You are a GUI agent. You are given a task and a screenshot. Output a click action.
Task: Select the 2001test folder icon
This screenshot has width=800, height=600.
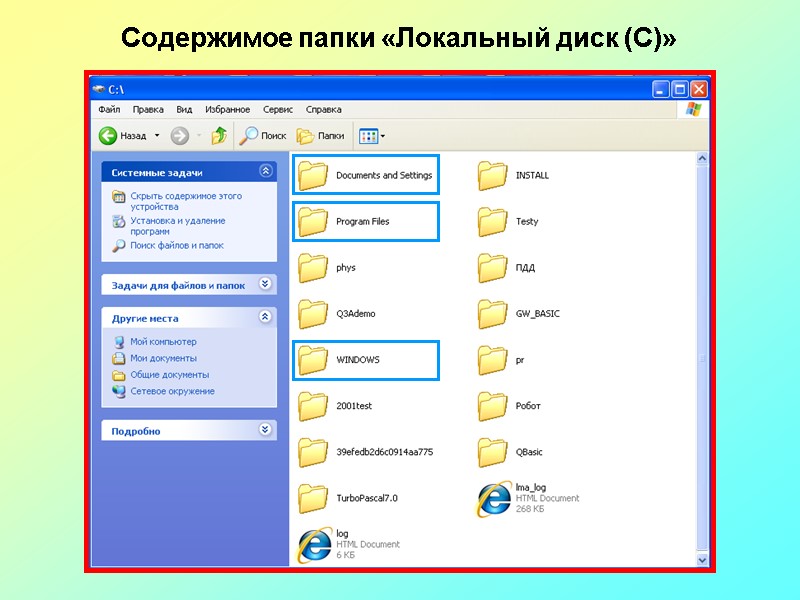point(312,406)
